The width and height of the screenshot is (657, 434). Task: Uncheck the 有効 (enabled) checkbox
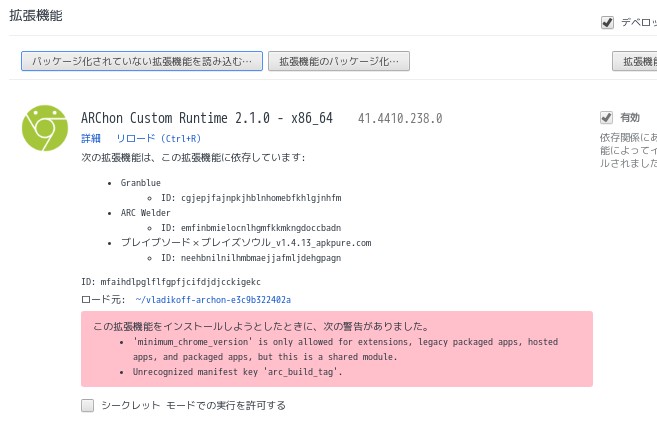[606, 118]
